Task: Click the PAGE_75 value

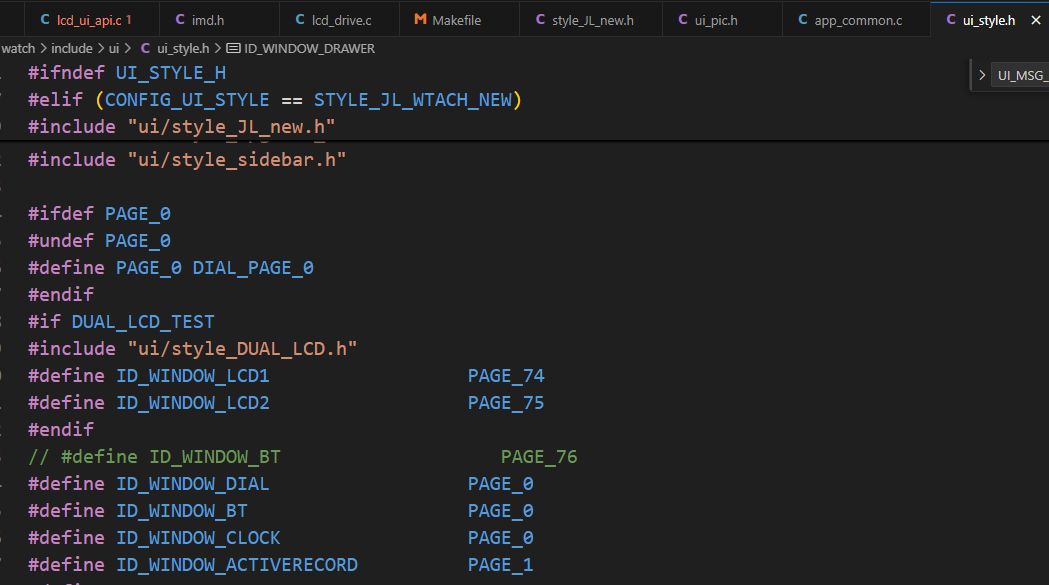Action: click(x=506, y=403)
